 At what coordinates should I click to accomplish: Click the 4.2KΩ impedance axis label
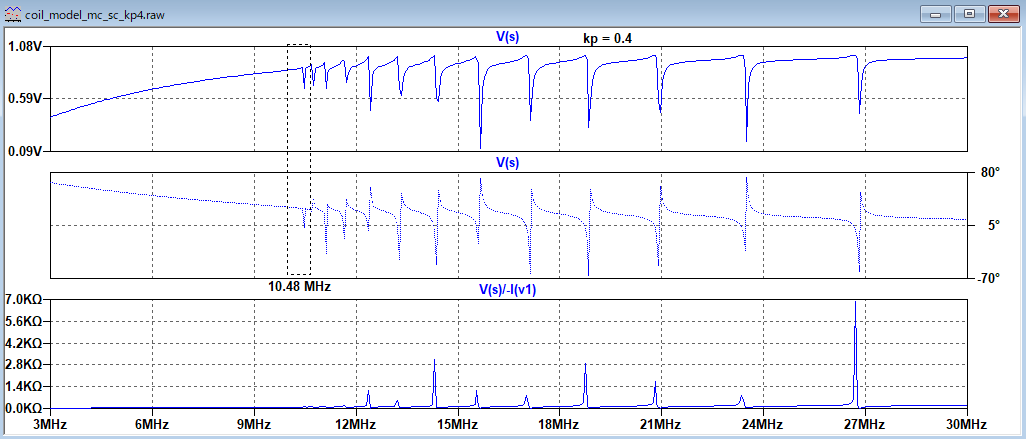pyautogui.click(x=24, y=343)
